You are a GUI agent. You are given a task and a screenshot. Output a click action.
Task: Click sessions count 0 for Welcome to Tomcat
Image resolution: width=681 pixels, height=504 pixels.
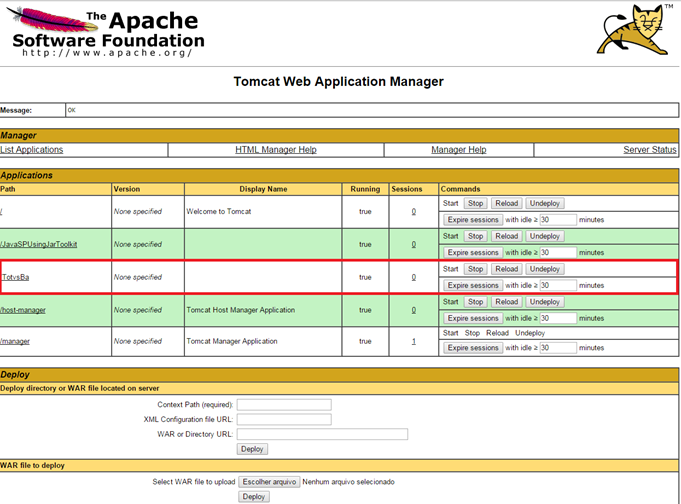413,212
